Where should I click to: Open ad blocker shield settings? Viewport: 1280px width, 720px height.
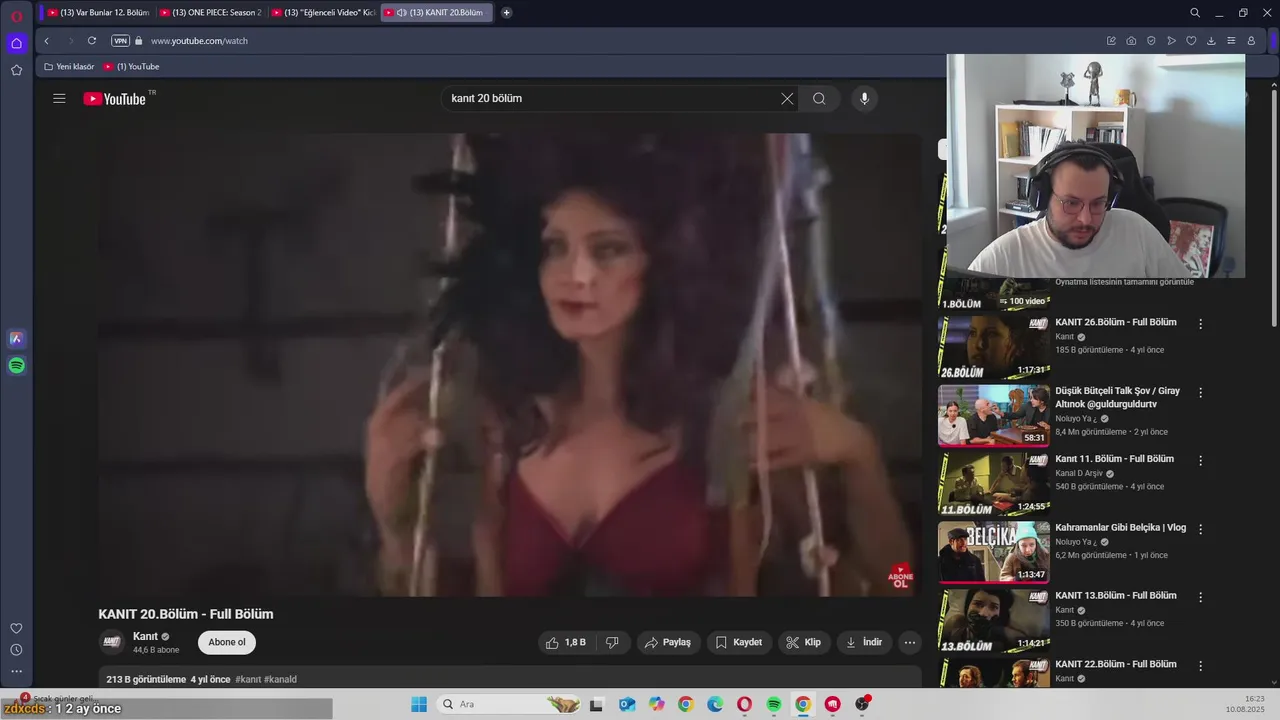(x=1151, y=41)
